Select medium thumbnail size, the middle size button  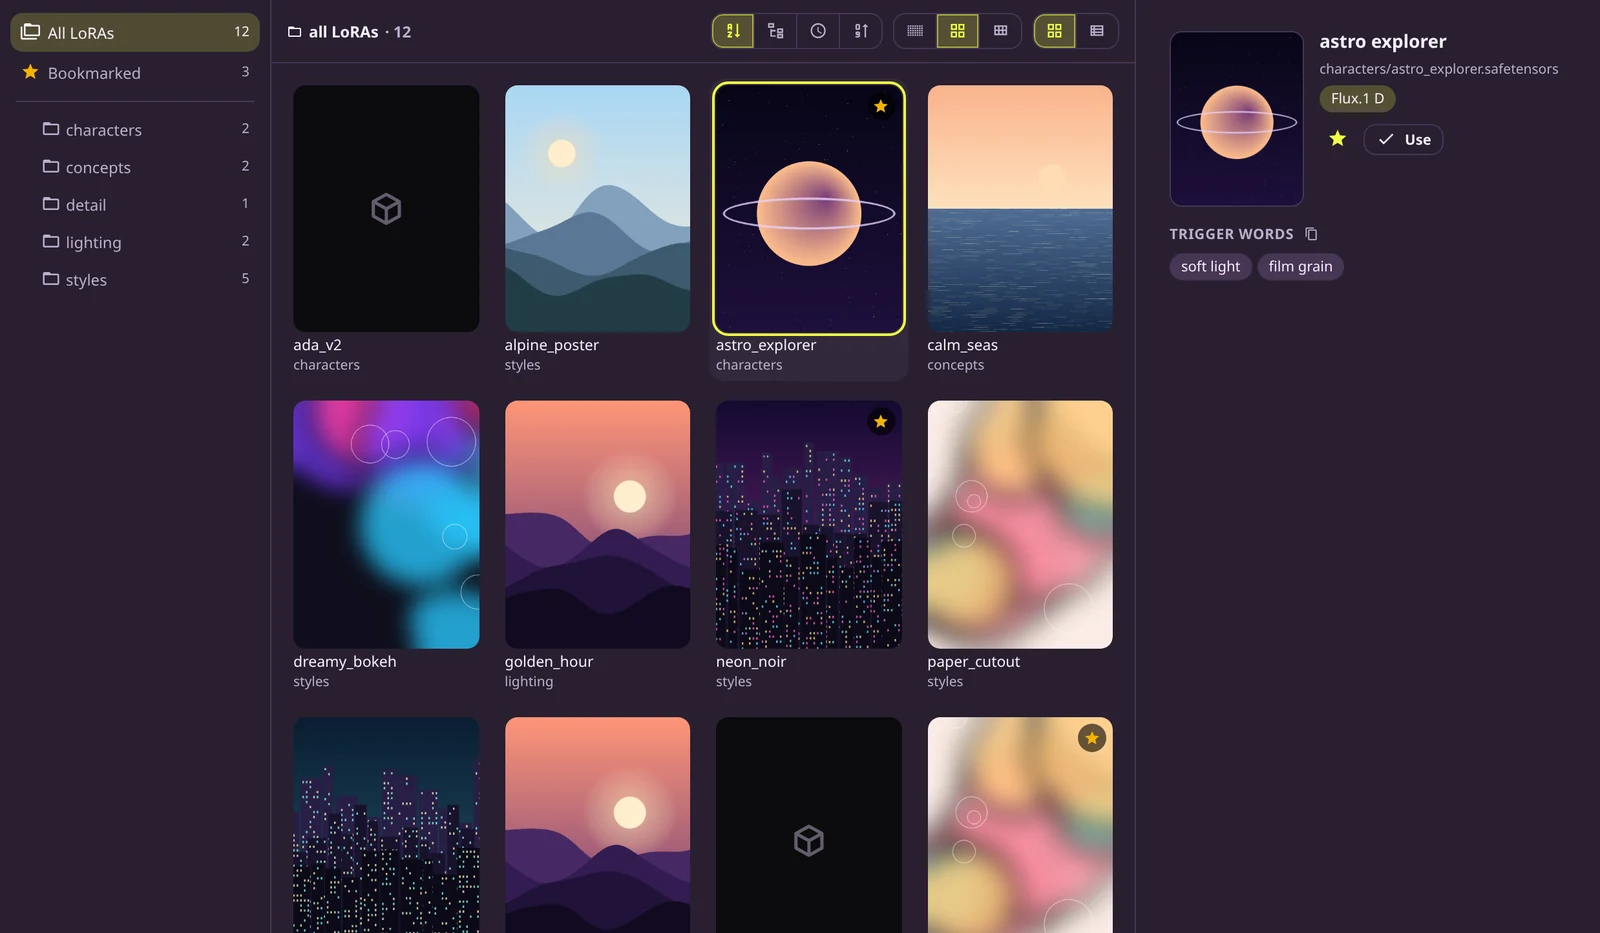click(x=957, y=31)
